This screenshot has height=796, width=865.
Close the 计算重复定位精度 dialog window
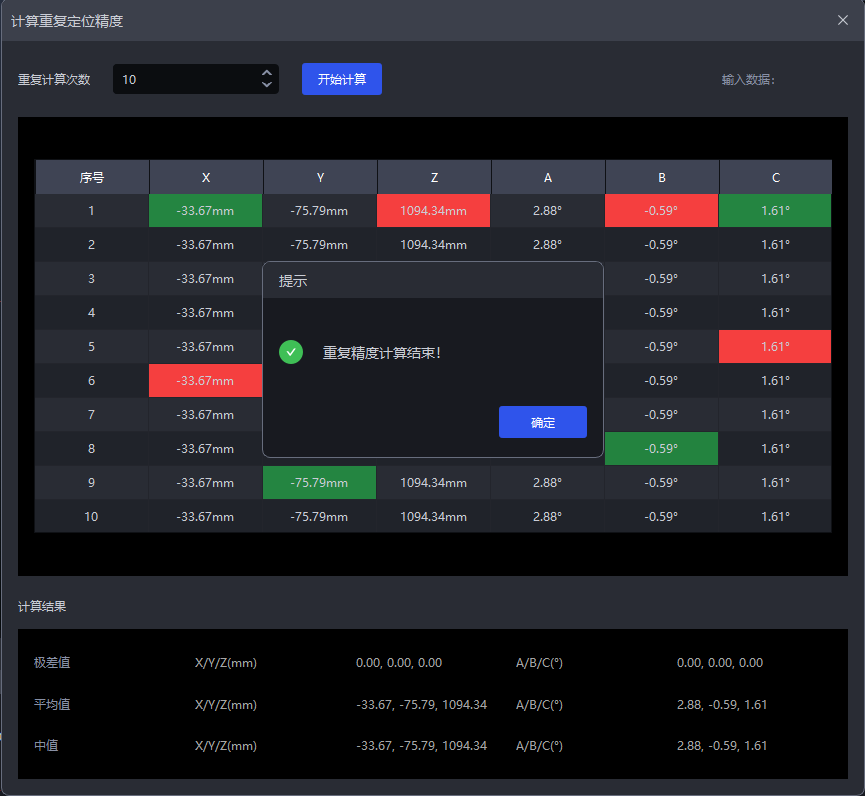[x=842, y=20]
